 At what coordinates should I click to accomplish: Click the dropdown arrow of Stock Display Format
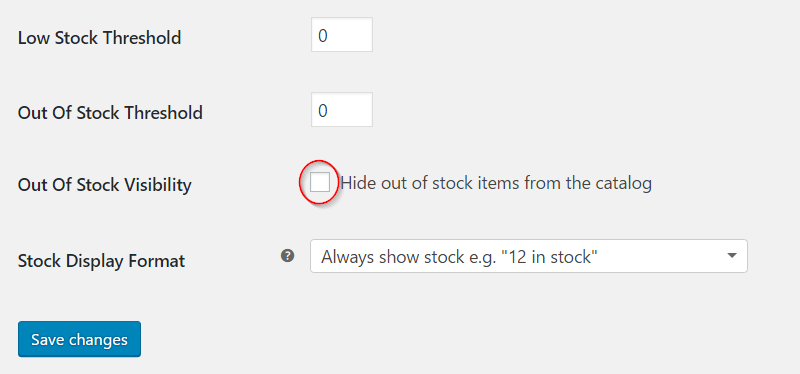pyautogui.click(x=732, y=256)
